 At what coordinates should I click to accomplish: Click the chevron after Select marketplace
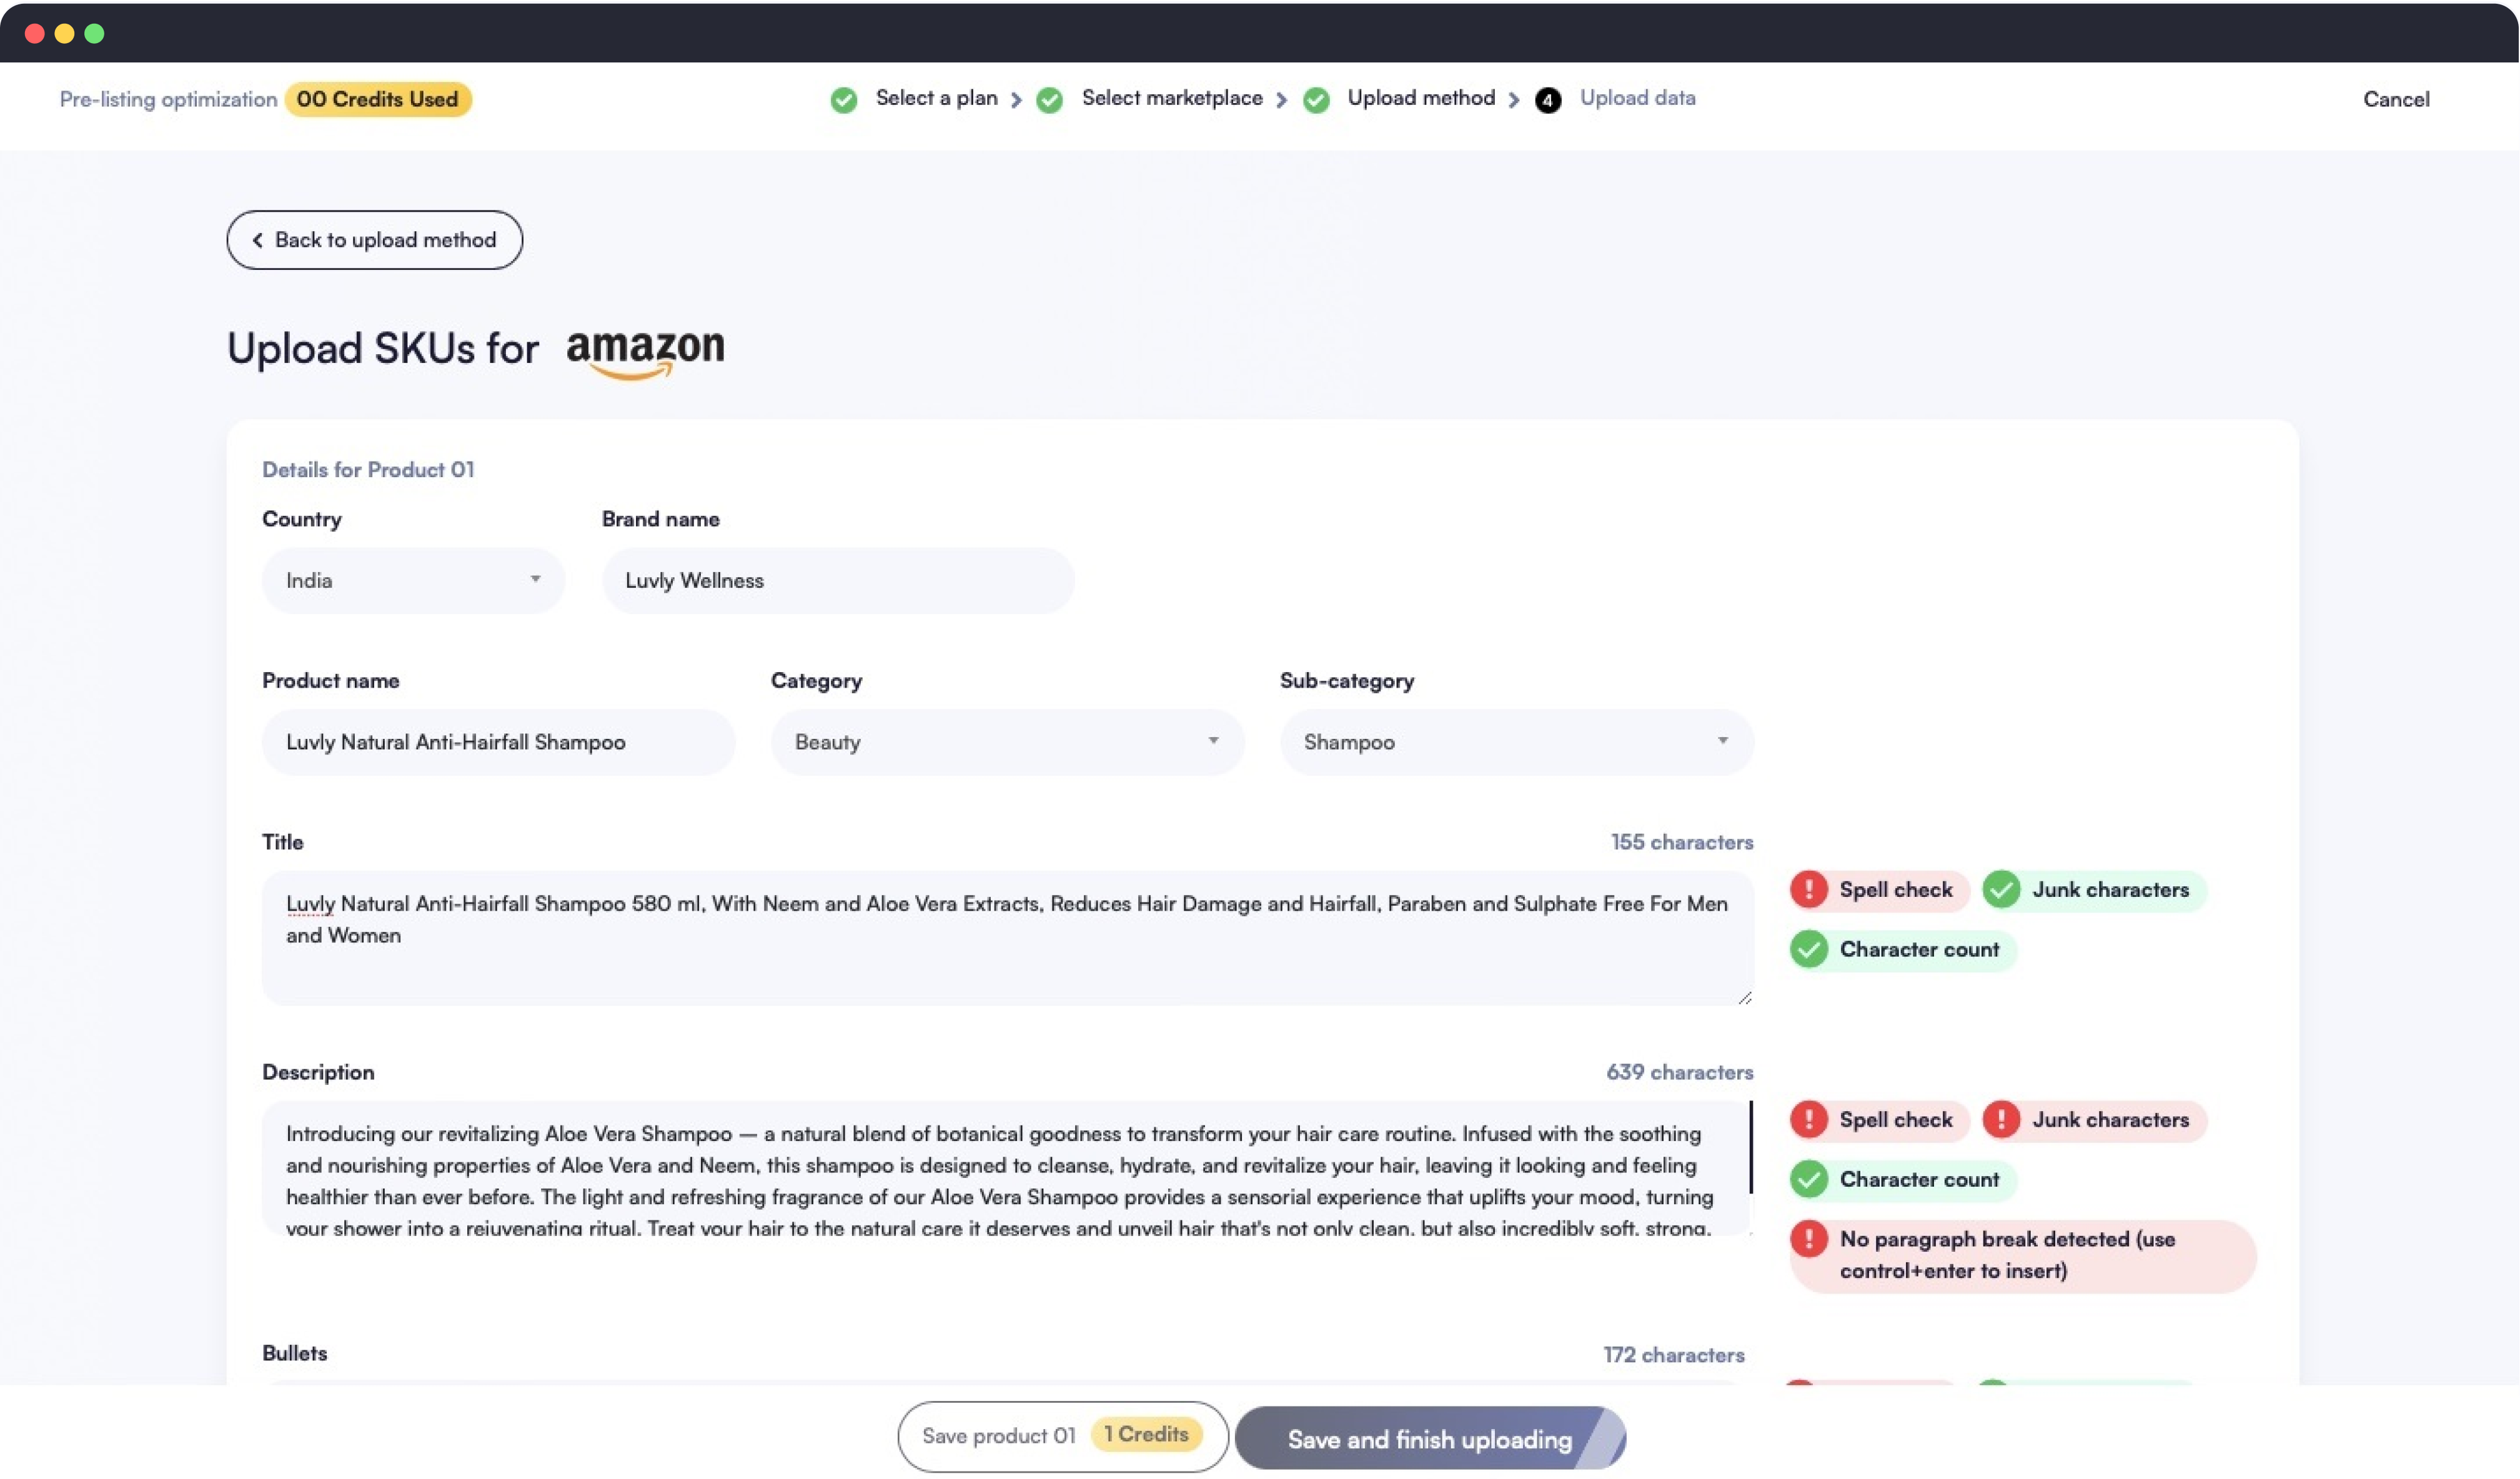click(x=1281, y=100)
